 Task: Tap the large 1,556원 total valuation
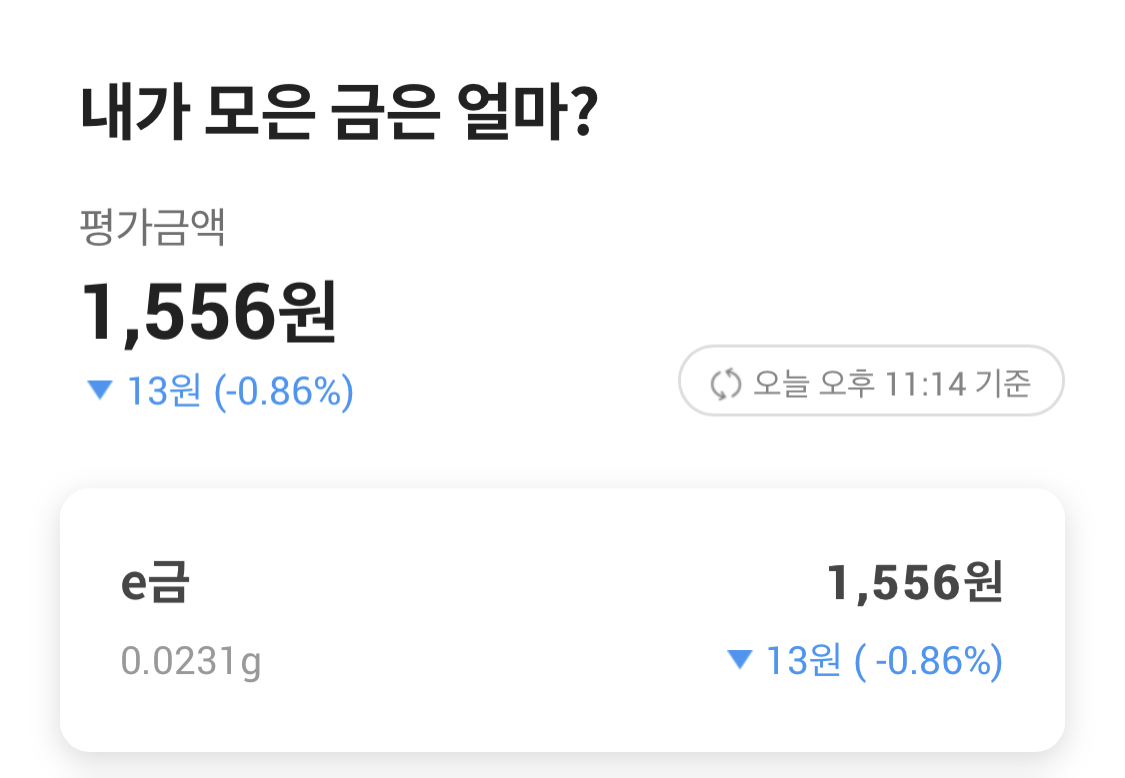coord(209,312)
